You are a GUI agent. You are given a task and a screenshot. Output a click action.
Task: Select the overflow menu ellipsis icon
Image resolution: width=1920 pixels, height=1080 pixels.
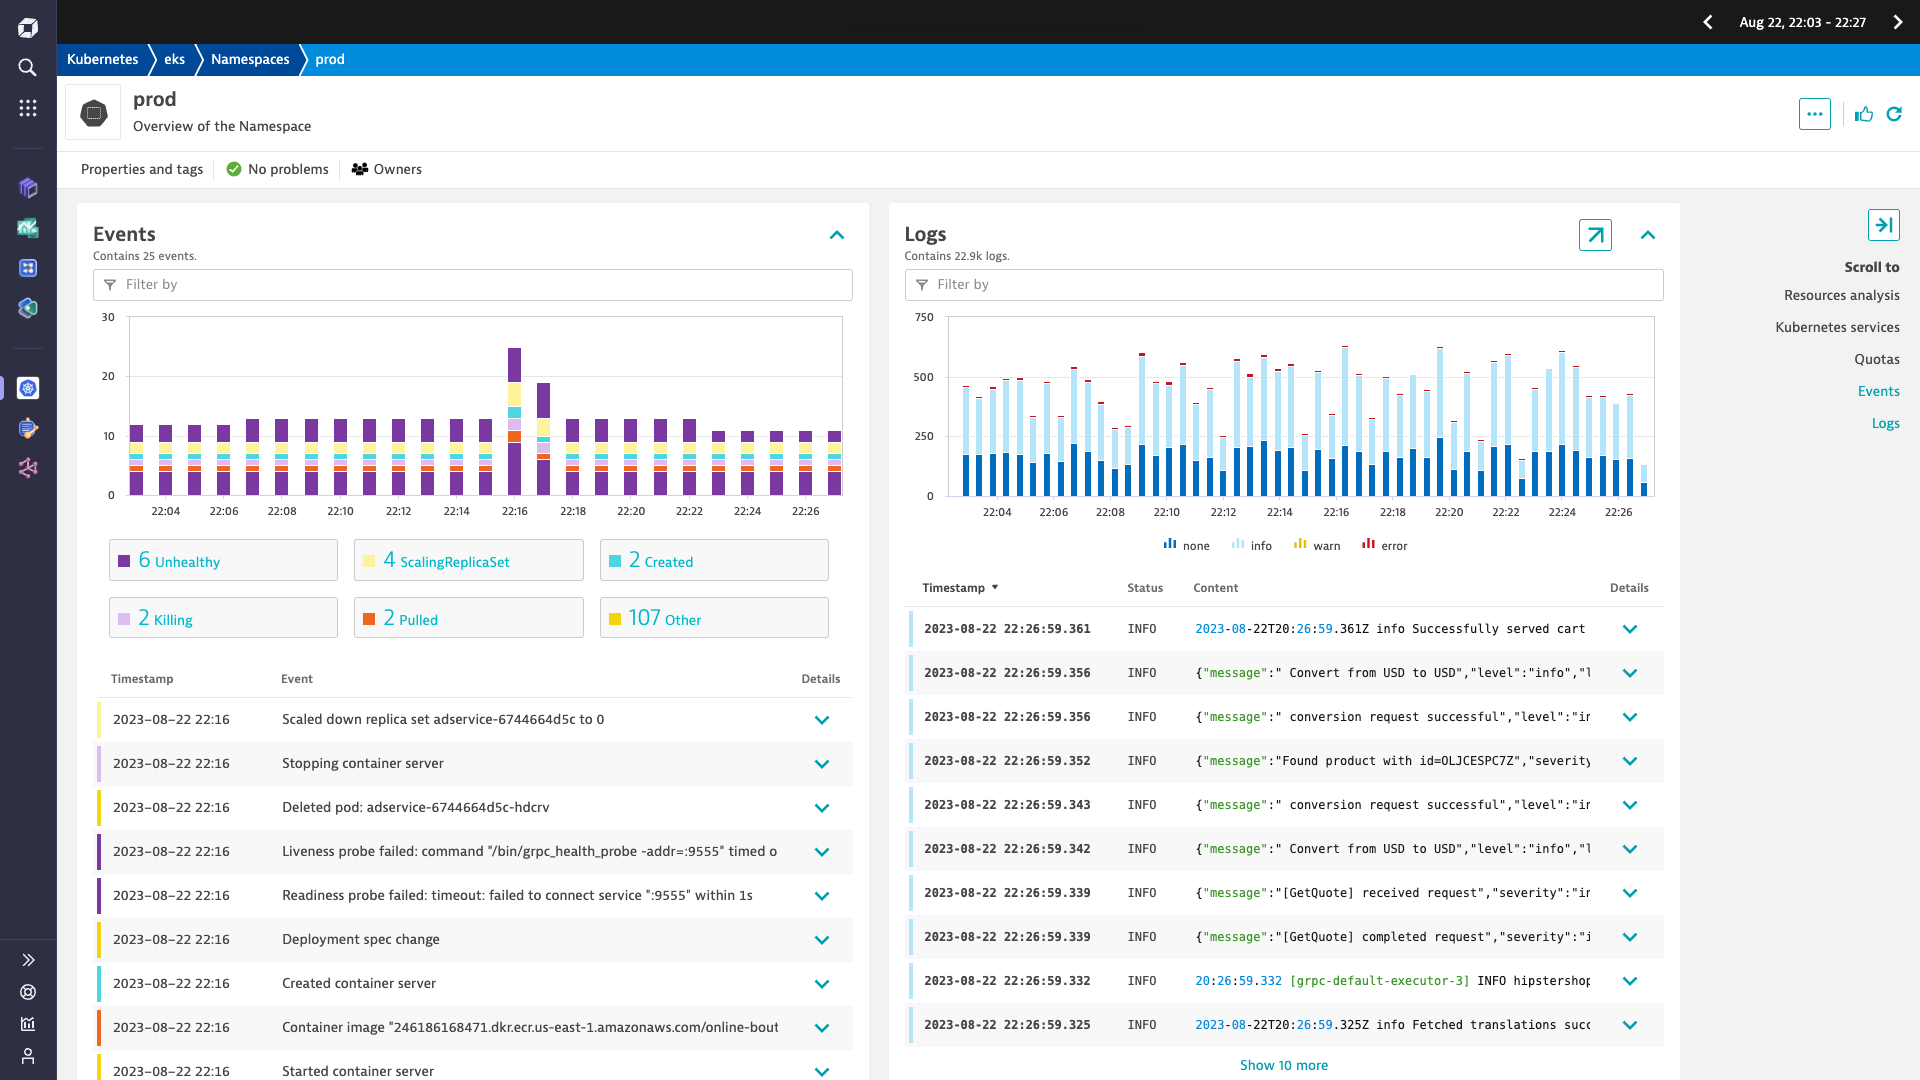1816,113
